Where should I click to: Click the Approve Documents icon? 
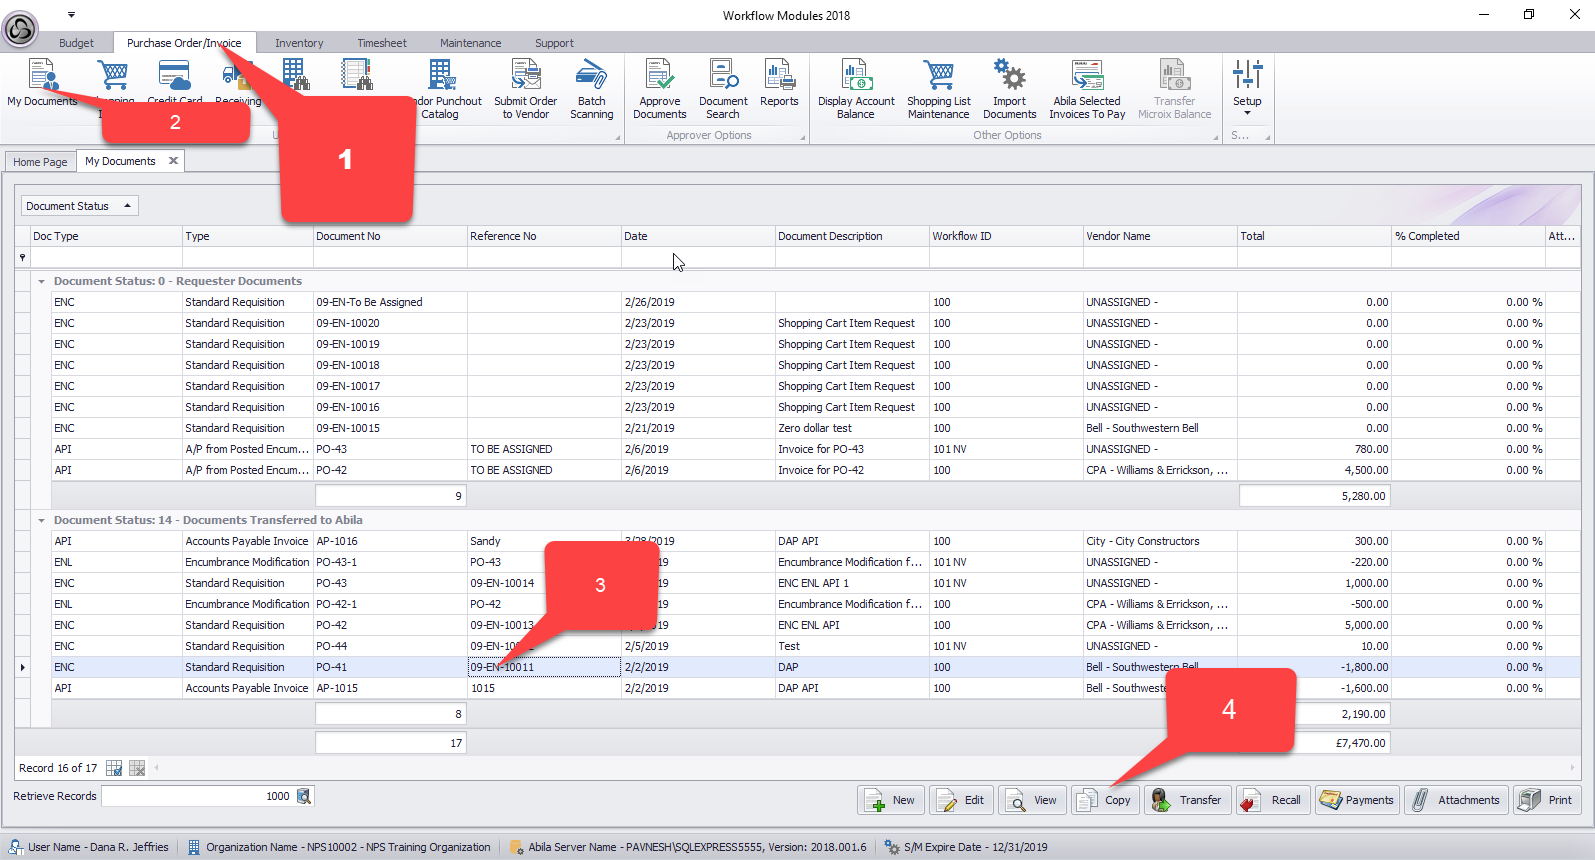659,89
